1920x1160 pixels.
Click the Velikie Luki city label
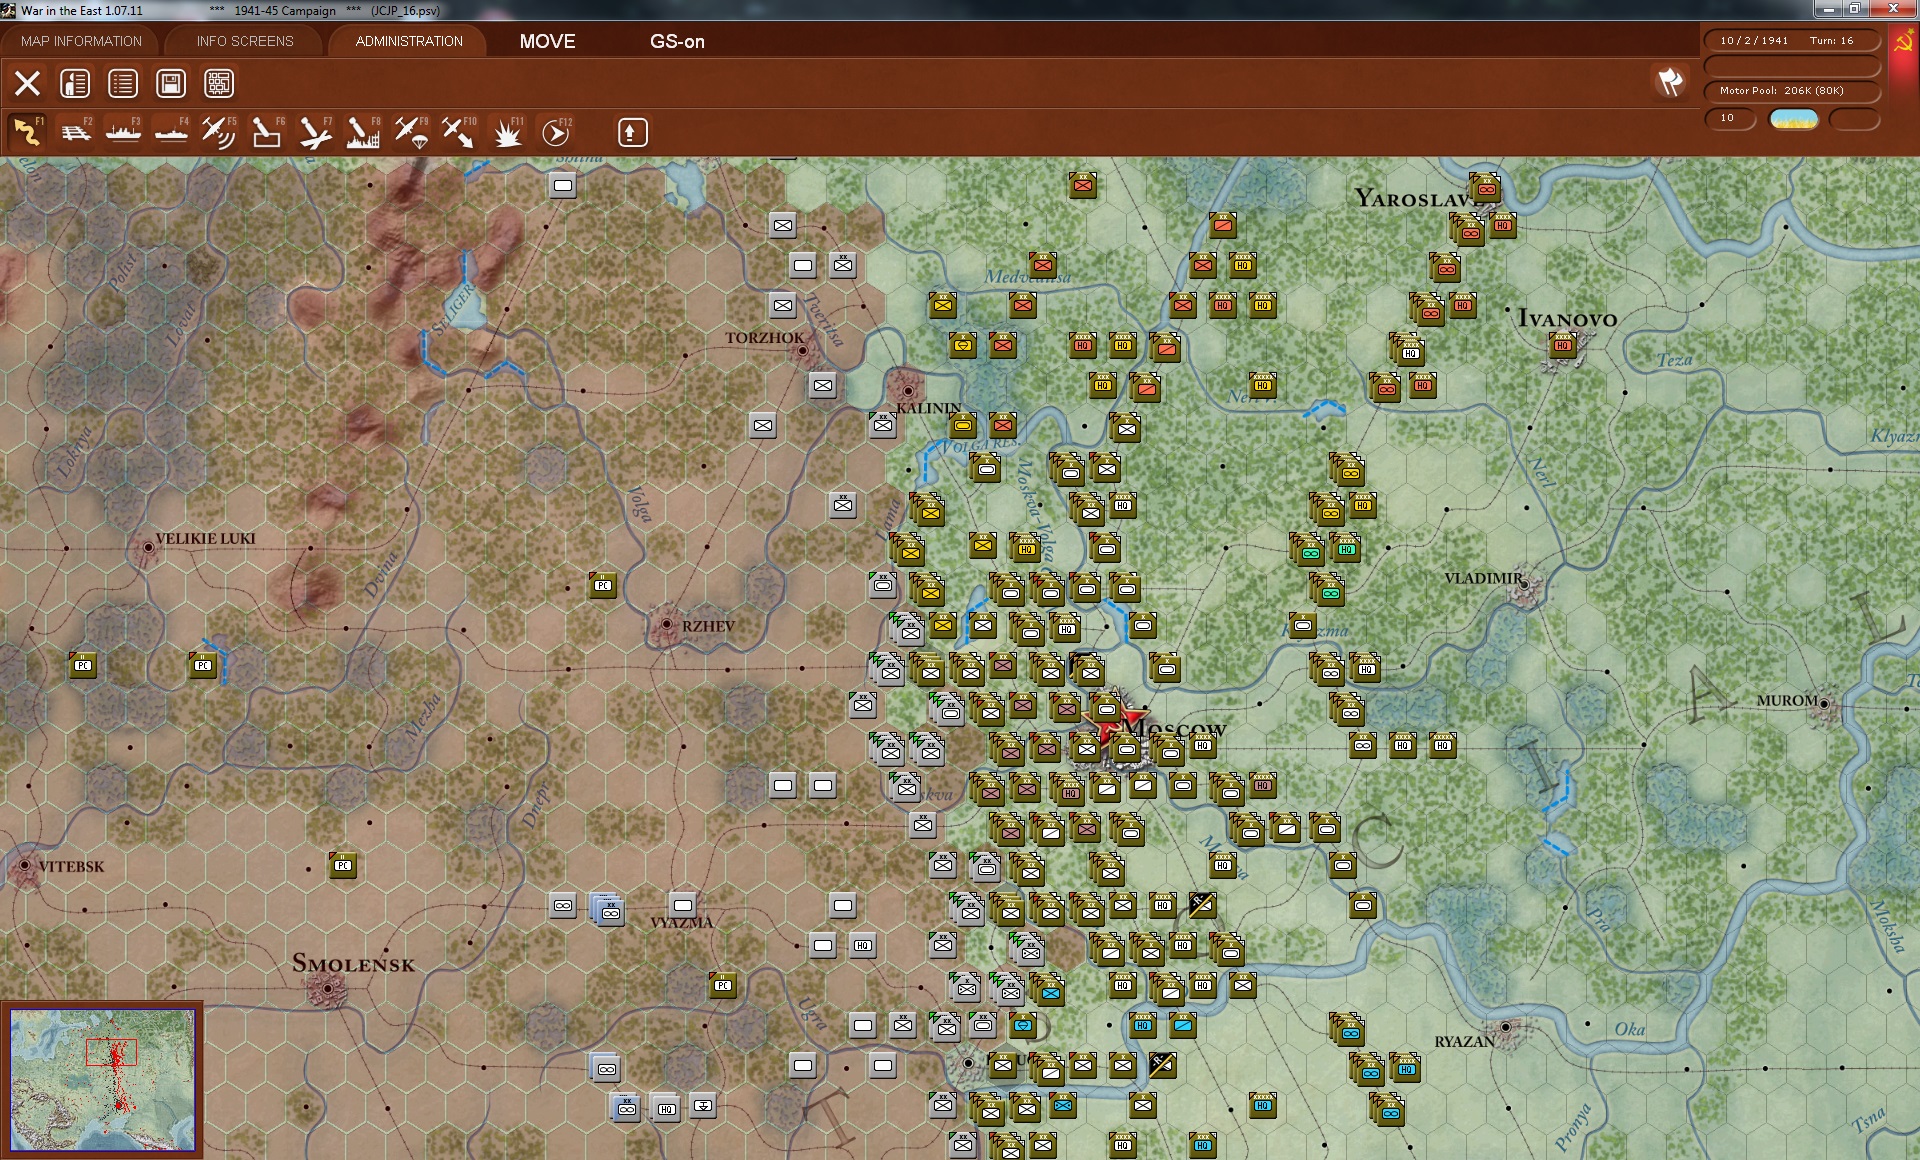tap(205, 538)
